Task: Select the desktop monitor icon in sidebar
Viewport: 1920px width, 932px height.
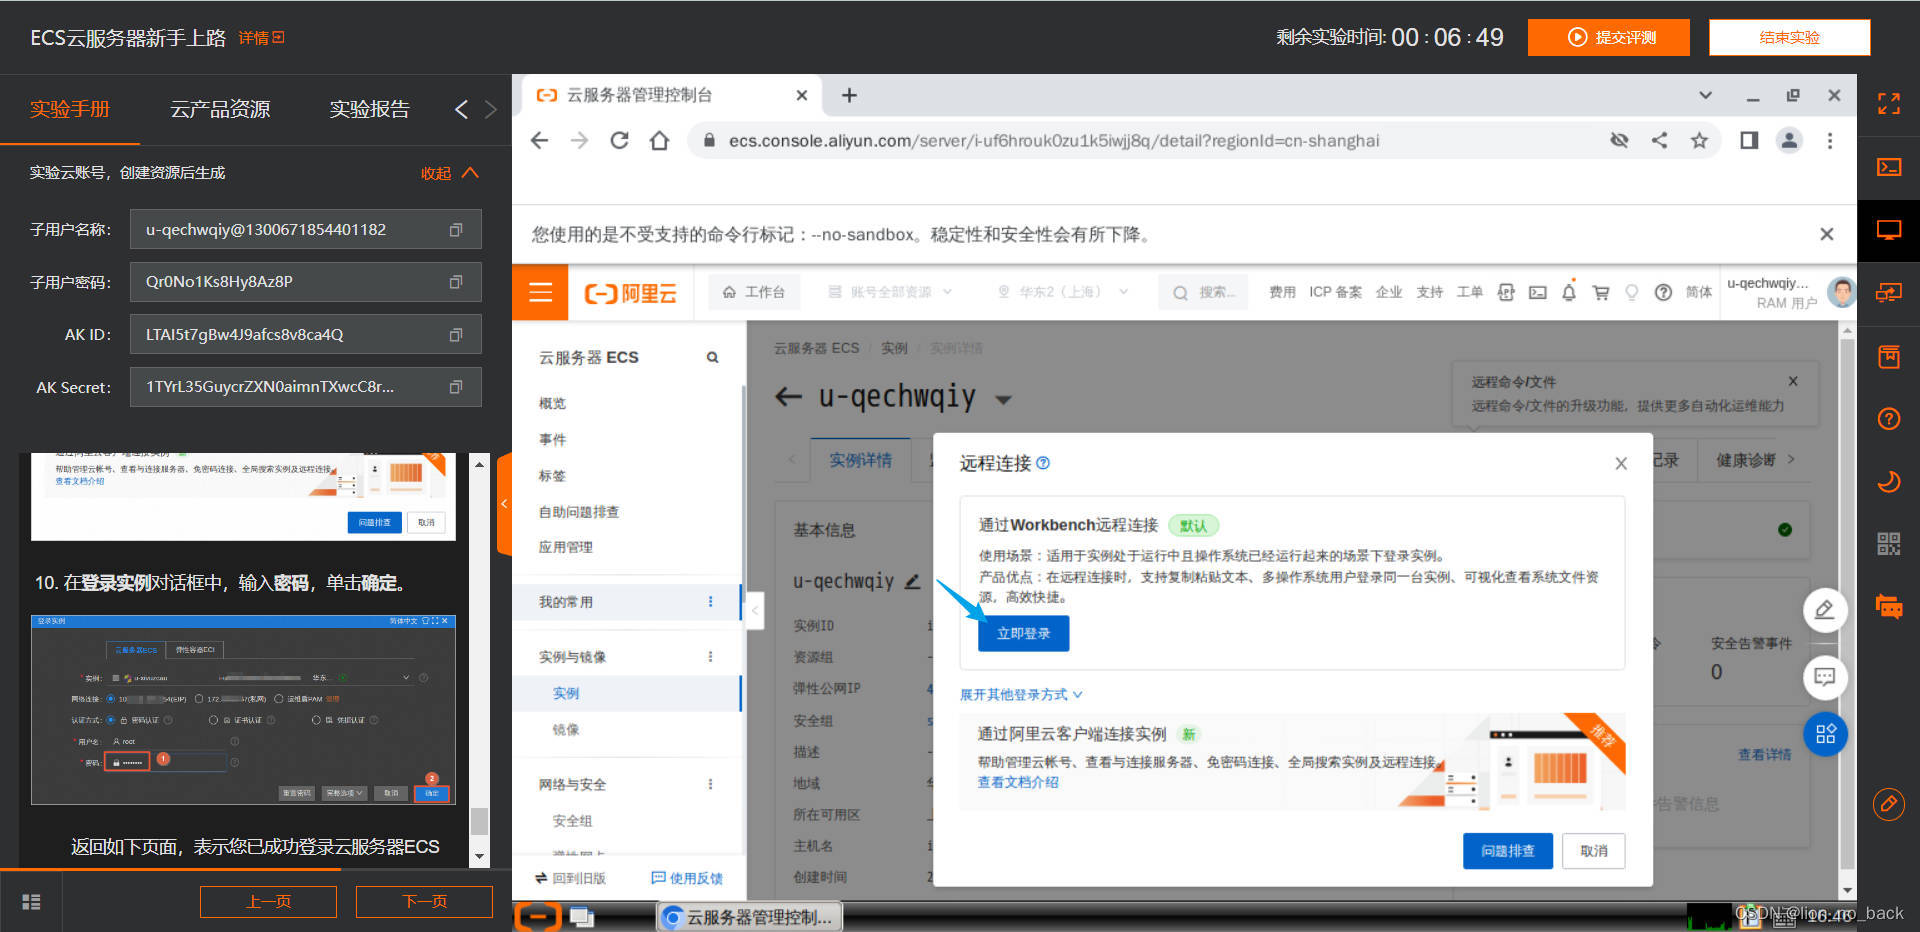Action: click(1888, 231)
